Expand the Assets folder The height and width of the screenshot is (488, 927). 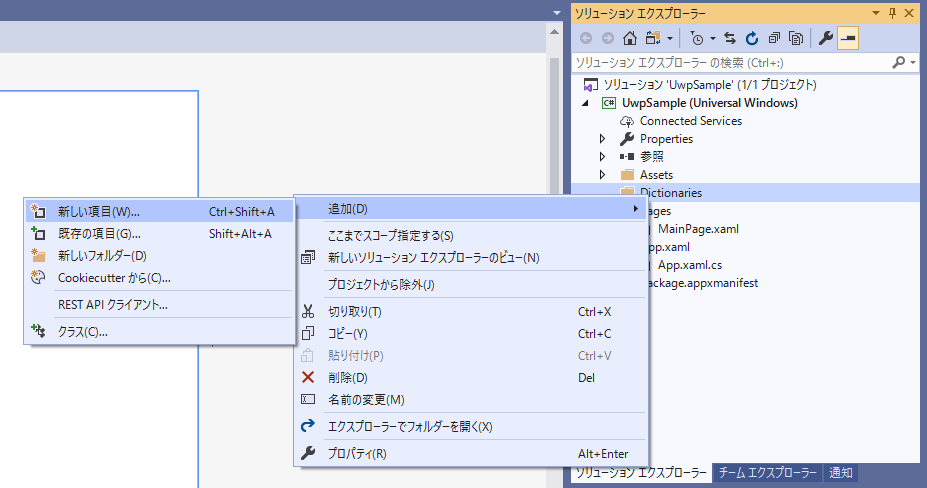(x=602, y=175)
